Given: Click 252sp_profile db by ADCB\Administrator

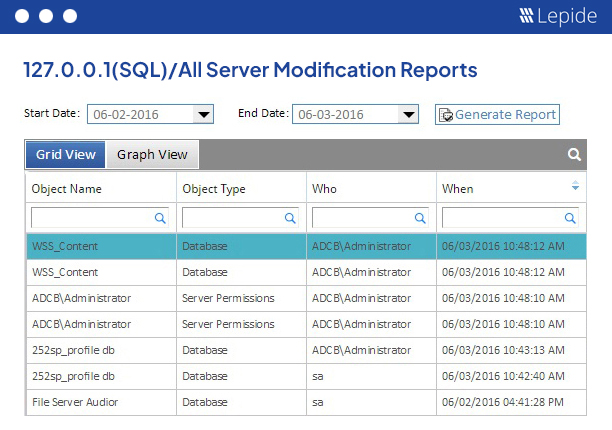Looking at the screenshot, I should (x=101, y=350).
